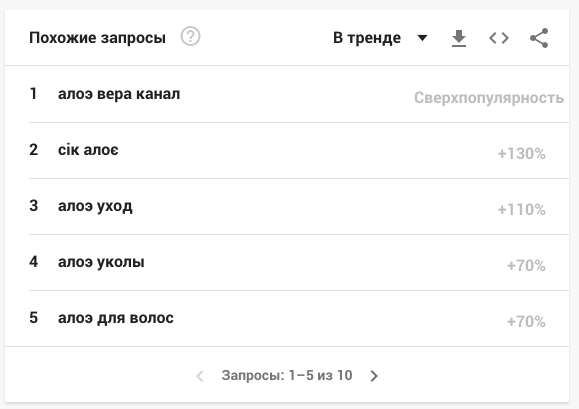Click the +130% growth value
The height and width of the screenshot is (409, 579).
point(521,154)
